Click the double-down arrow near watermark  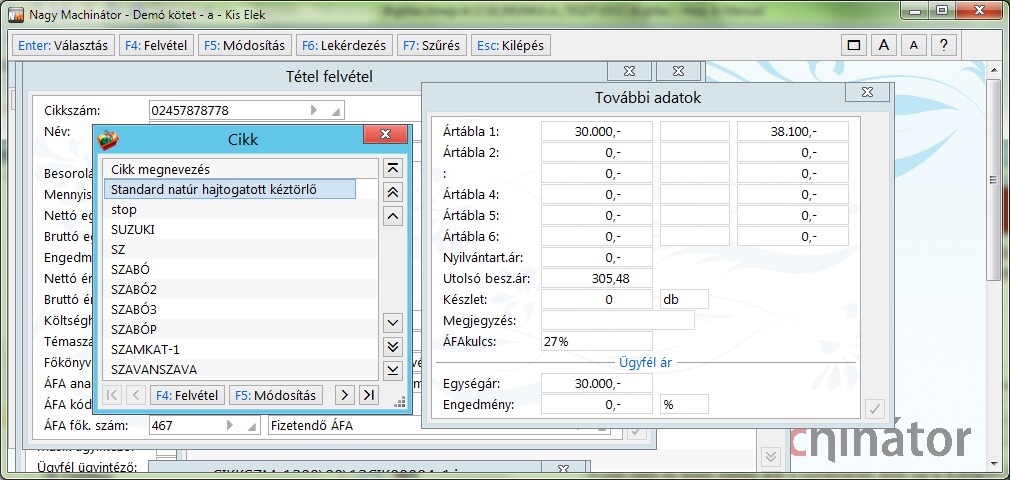[x=770, y=456]
